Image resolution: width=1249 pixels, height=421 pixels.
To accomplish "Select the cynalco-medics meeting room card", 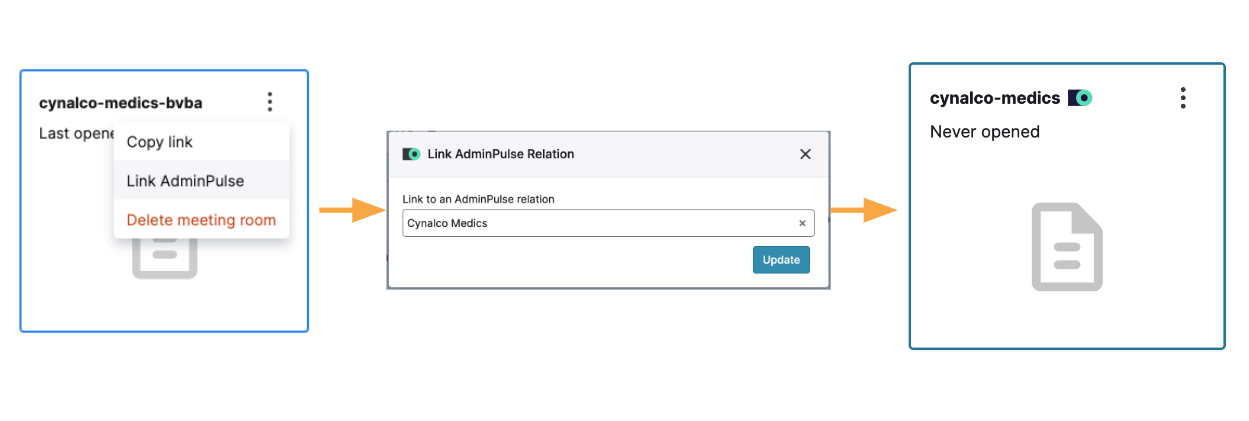I will [1067, 206].
